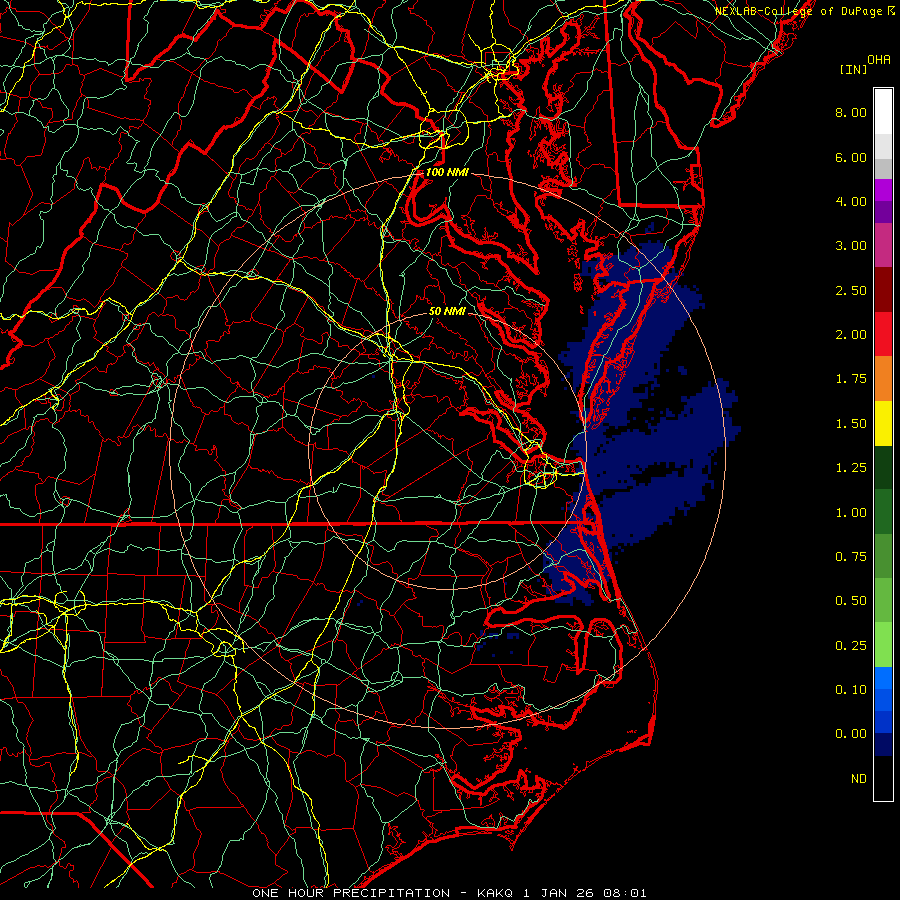Click the ONE HOUR PRECIPITATION title text
The height and width of the screenshot is (900, 900).
[x=351, y=893]
